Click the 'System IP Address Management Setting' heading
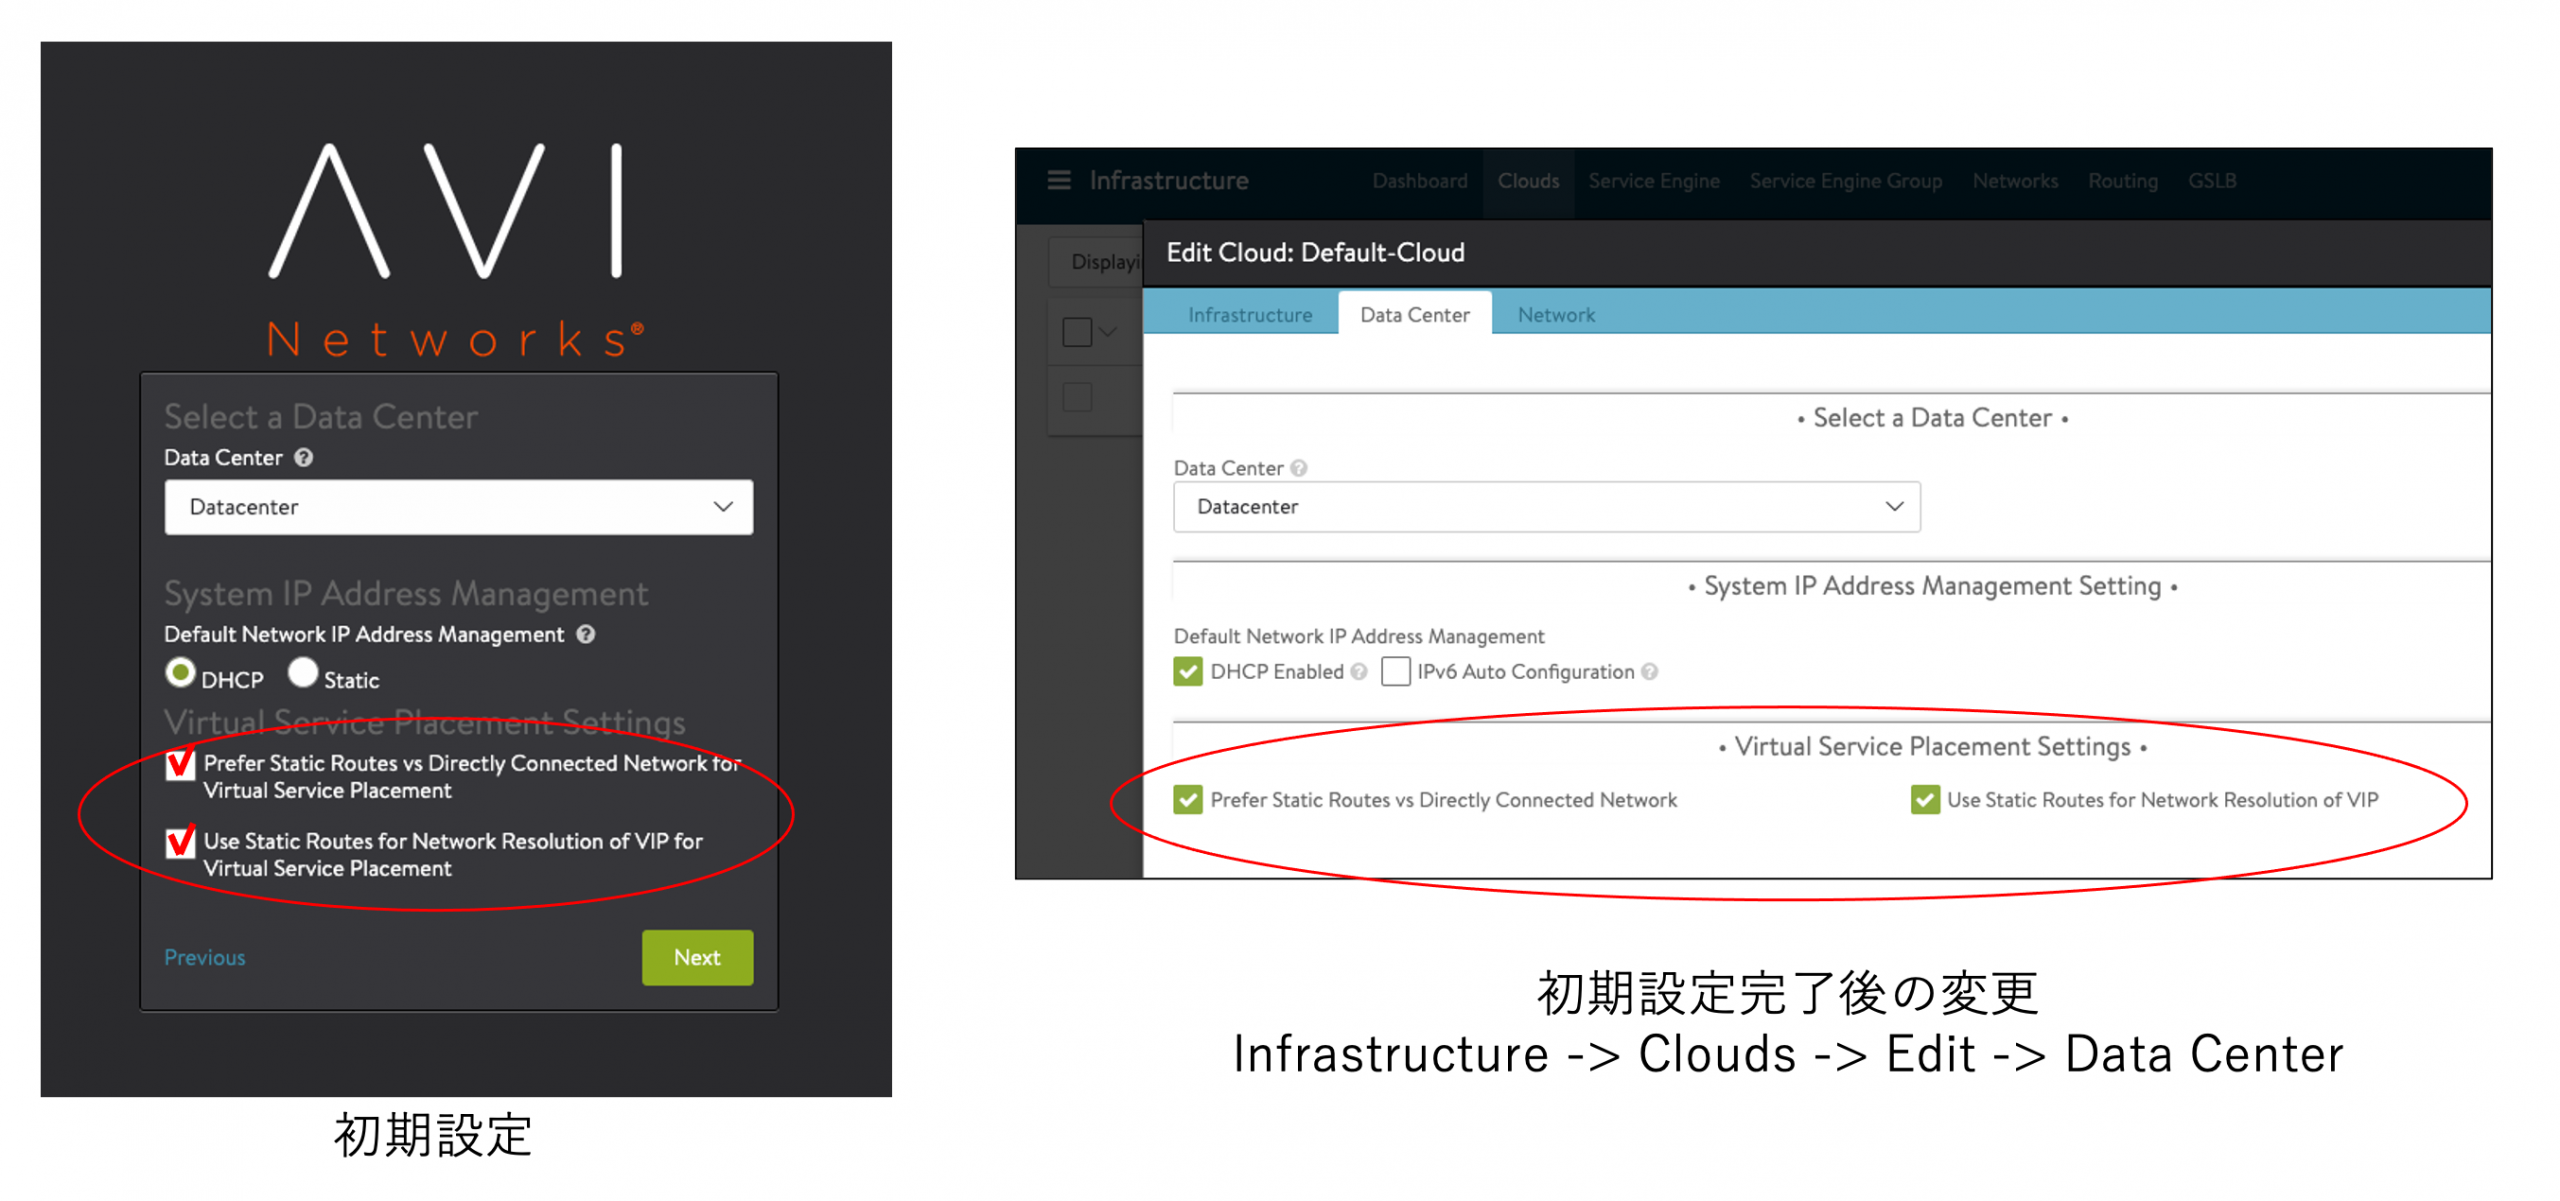The height and width of the screenshot is (1201, 2560). click(x=1932, y=587)
